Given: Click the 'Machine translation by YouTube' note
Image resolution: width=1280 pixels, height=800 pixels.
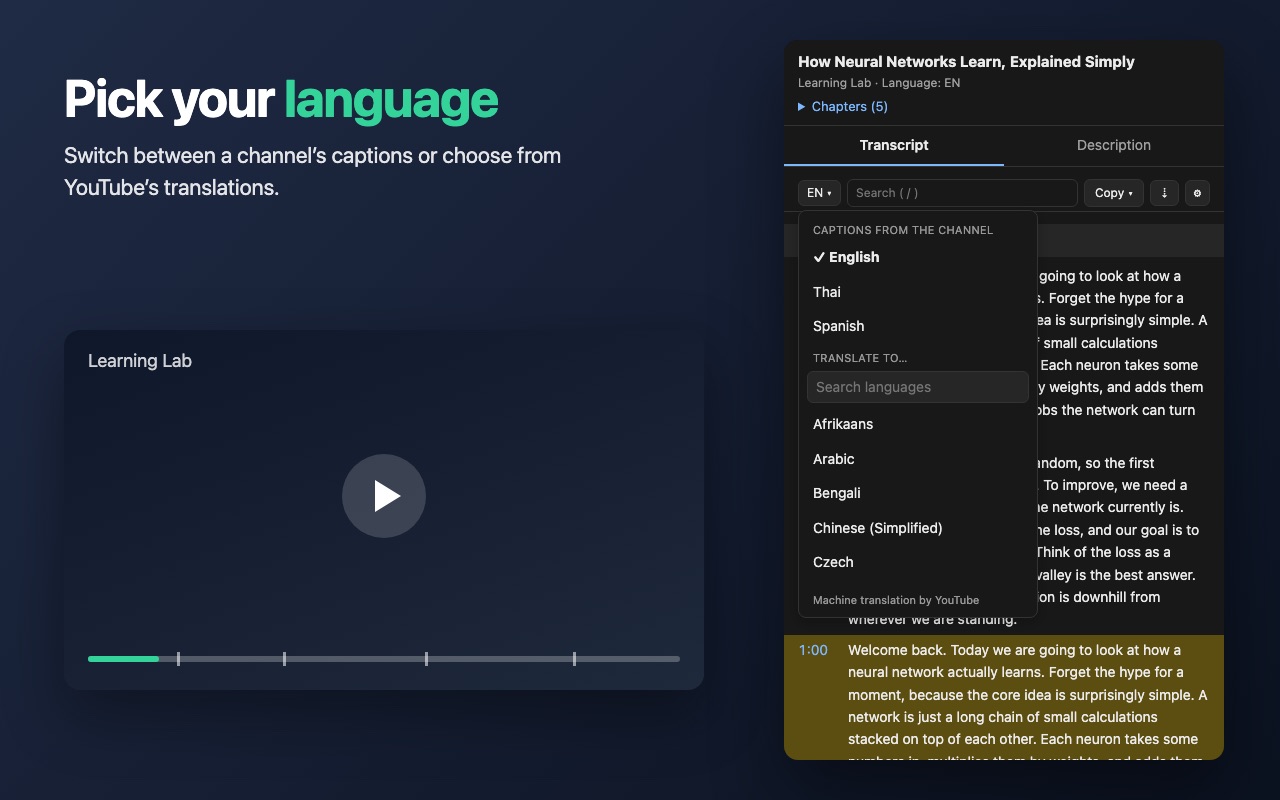Looking at the screenshot, I should click(x=896, y=600).
